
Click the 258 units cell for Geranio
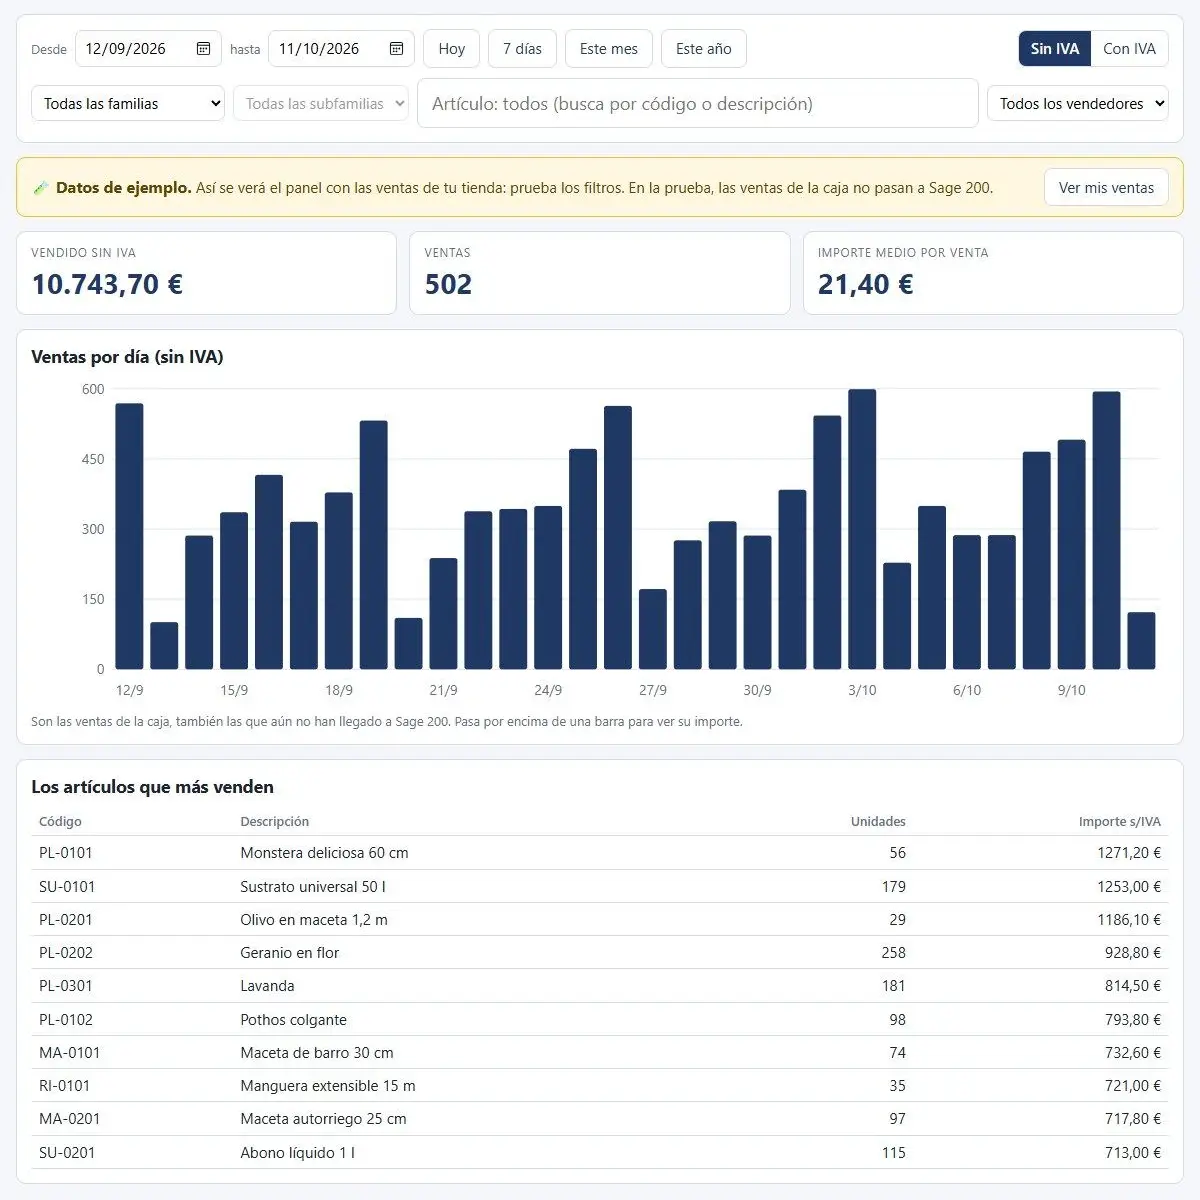click(x=893, y=952)
